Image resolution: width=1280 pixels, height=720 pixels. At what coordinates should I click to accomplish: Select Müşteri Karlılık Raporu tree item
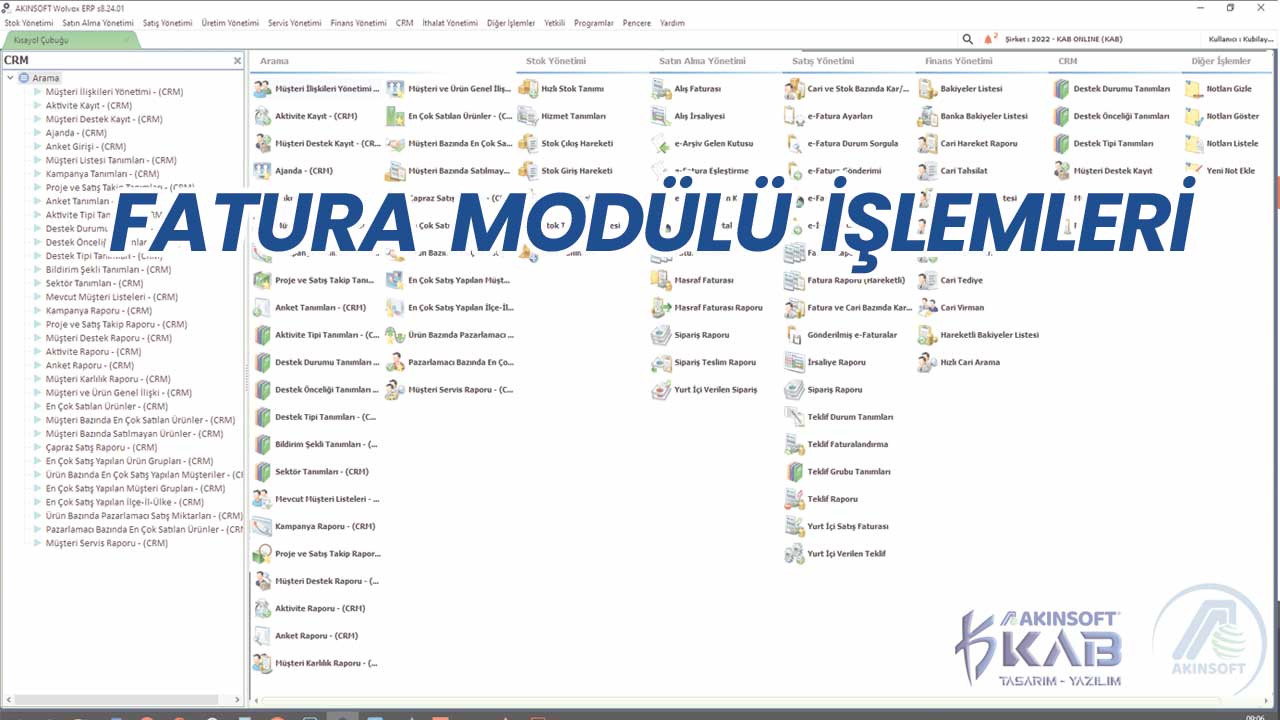pos(108,379)
